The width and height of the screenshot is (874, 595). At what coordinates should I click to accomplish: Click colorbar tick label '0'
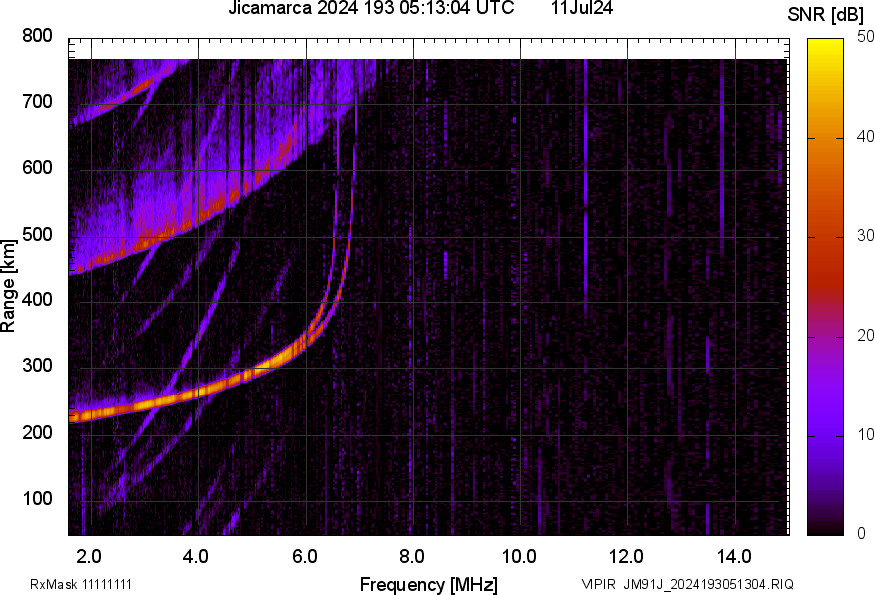tap(861, 534)
